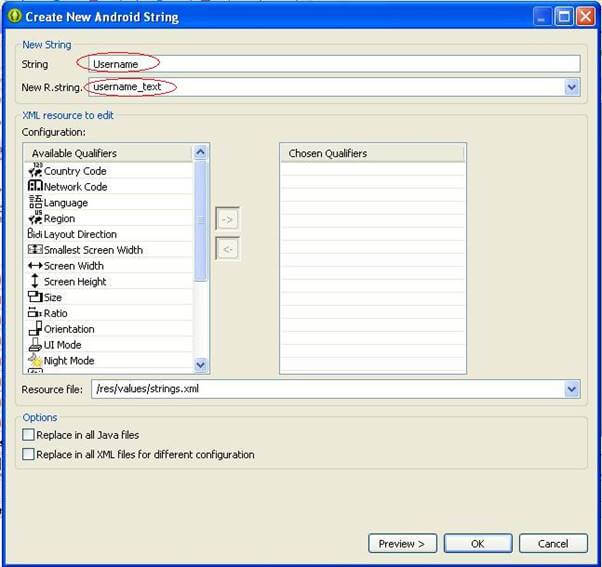Minimize the dialog window
602x567 pixels.
pos(542,17)
